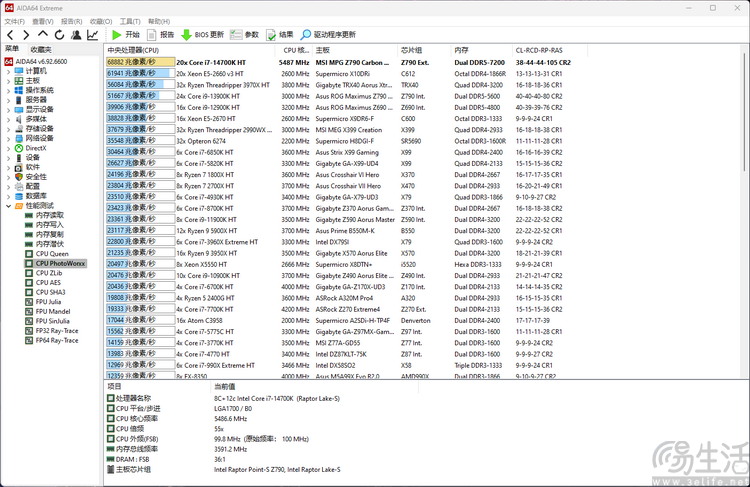The height and width of the screenshot is (487, 750).
Task: Expand the 操作系统 tree node
Action: (x=8, y=90)
